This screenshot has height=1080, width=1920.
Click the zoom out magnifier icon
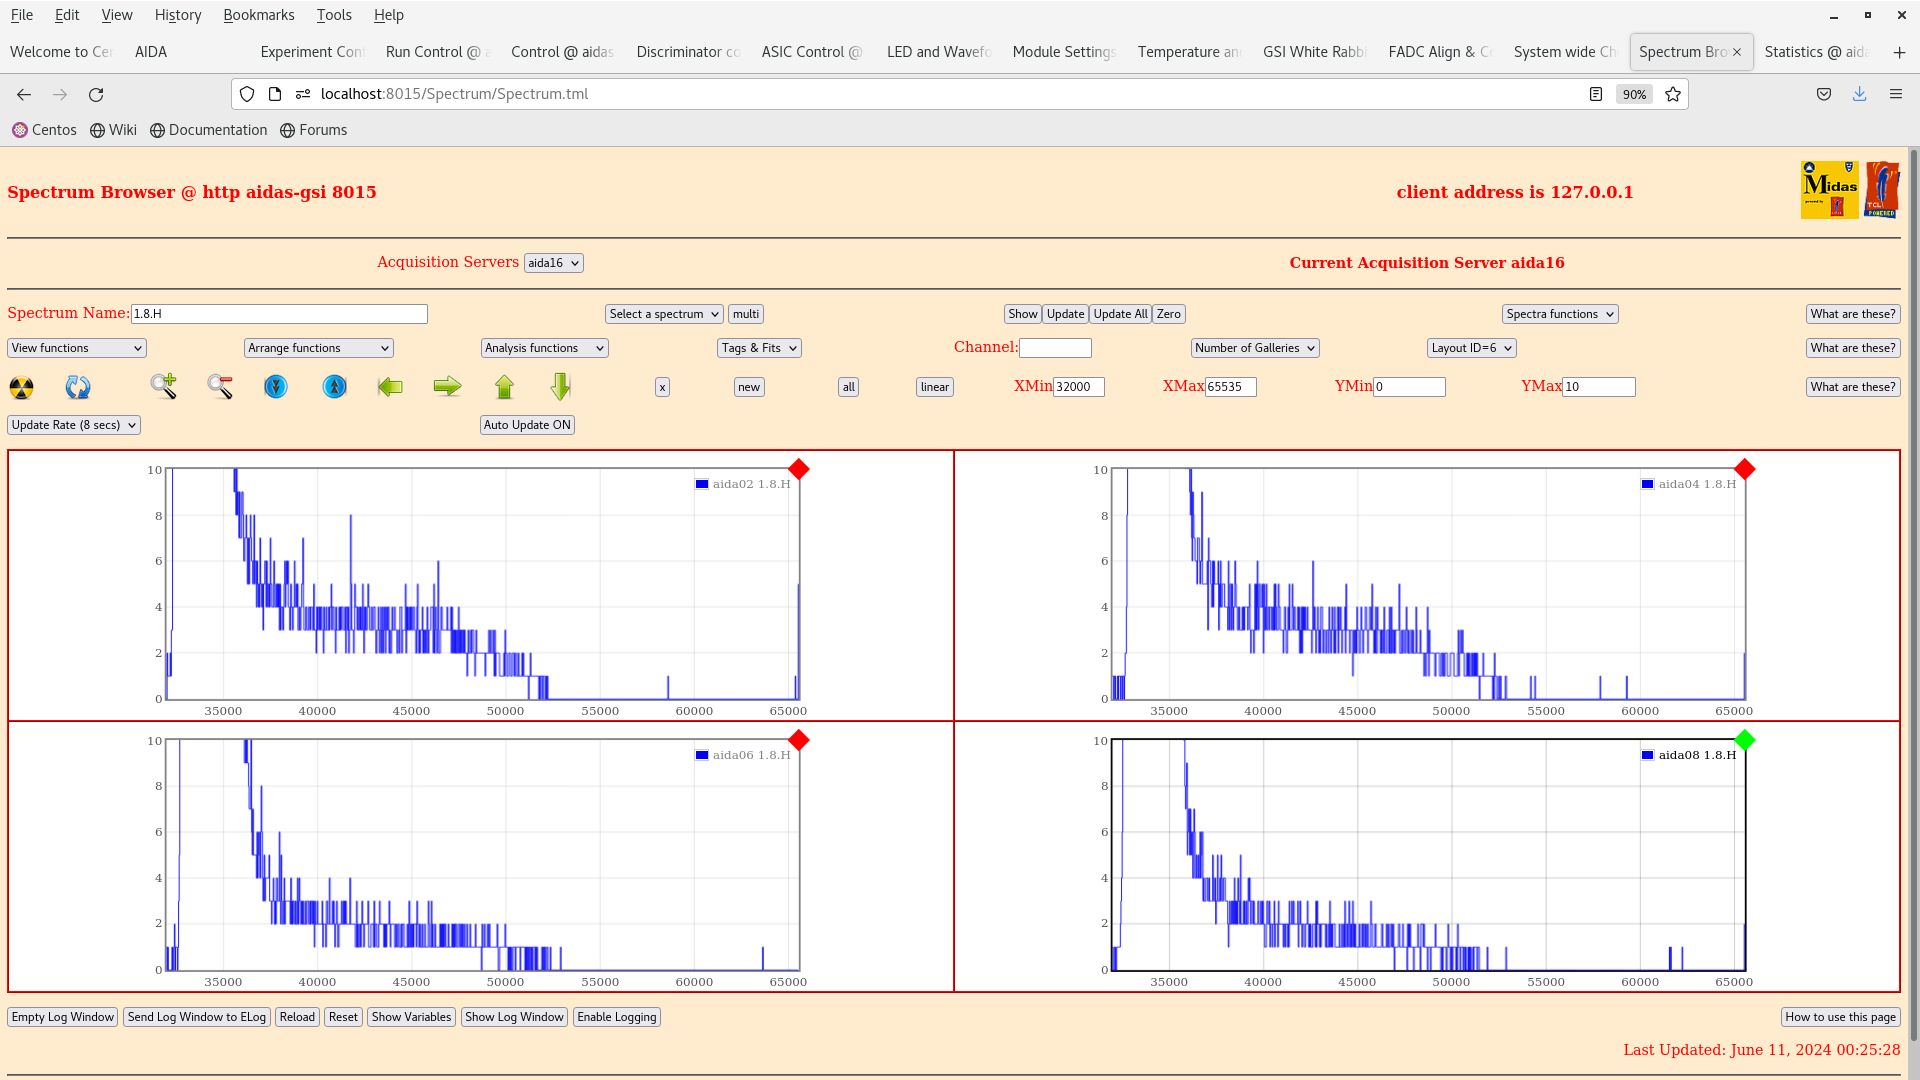pos(220,386)
